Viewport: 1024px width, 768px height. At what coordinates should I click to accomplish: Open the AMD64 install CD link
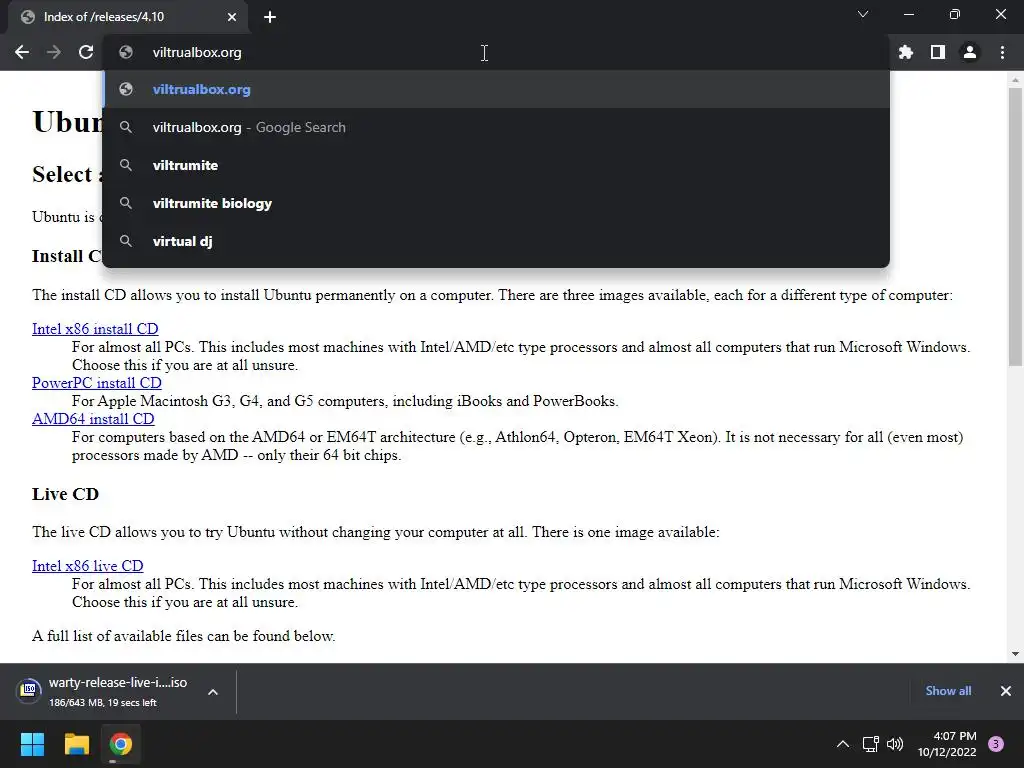[x=93, y=419]
